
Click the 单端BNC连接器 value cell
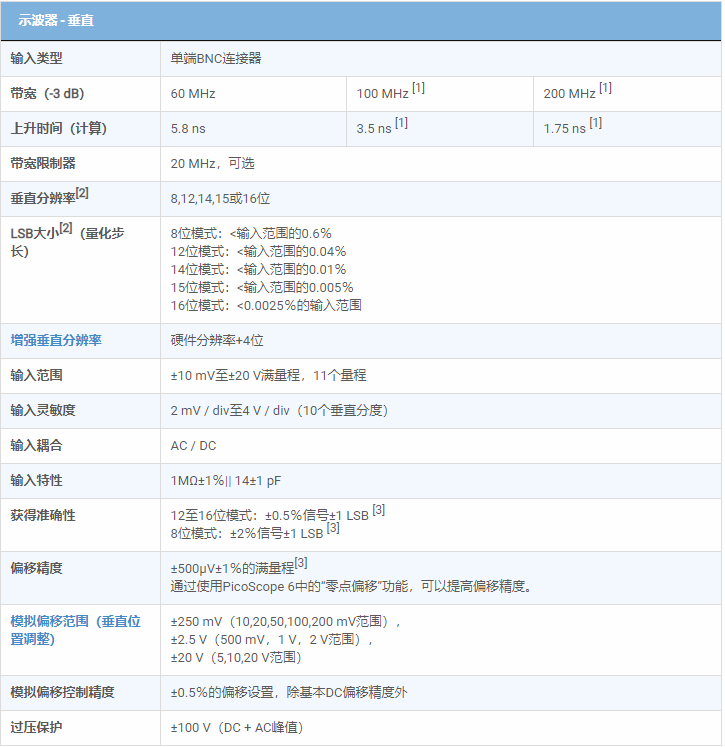(216, 59)
